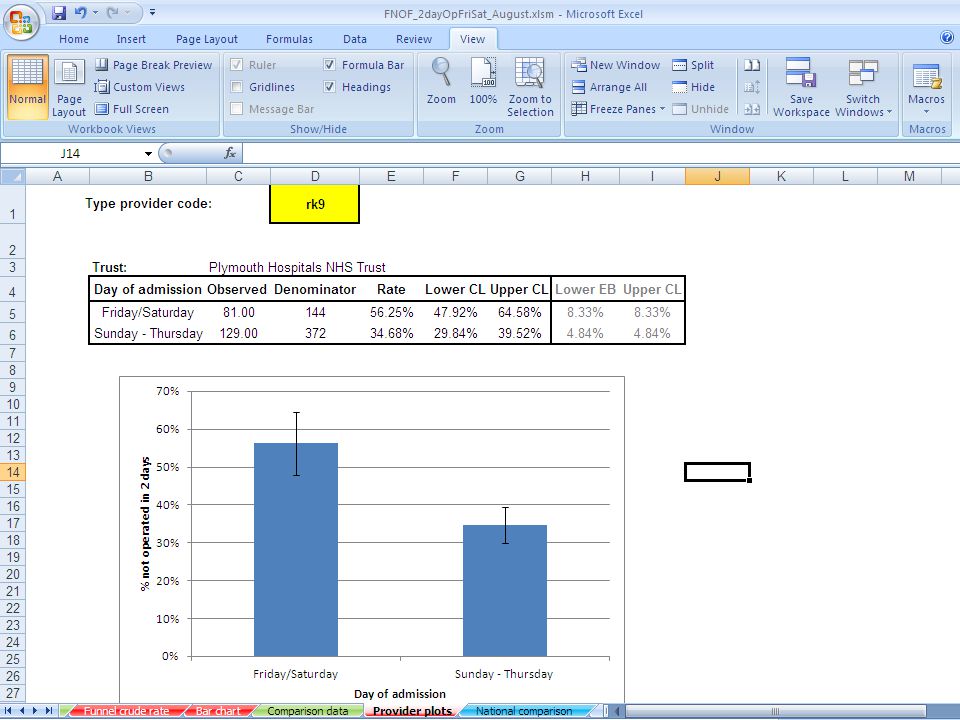Click the 372 denominator cell
960x720 pixels.
point(315,334)
